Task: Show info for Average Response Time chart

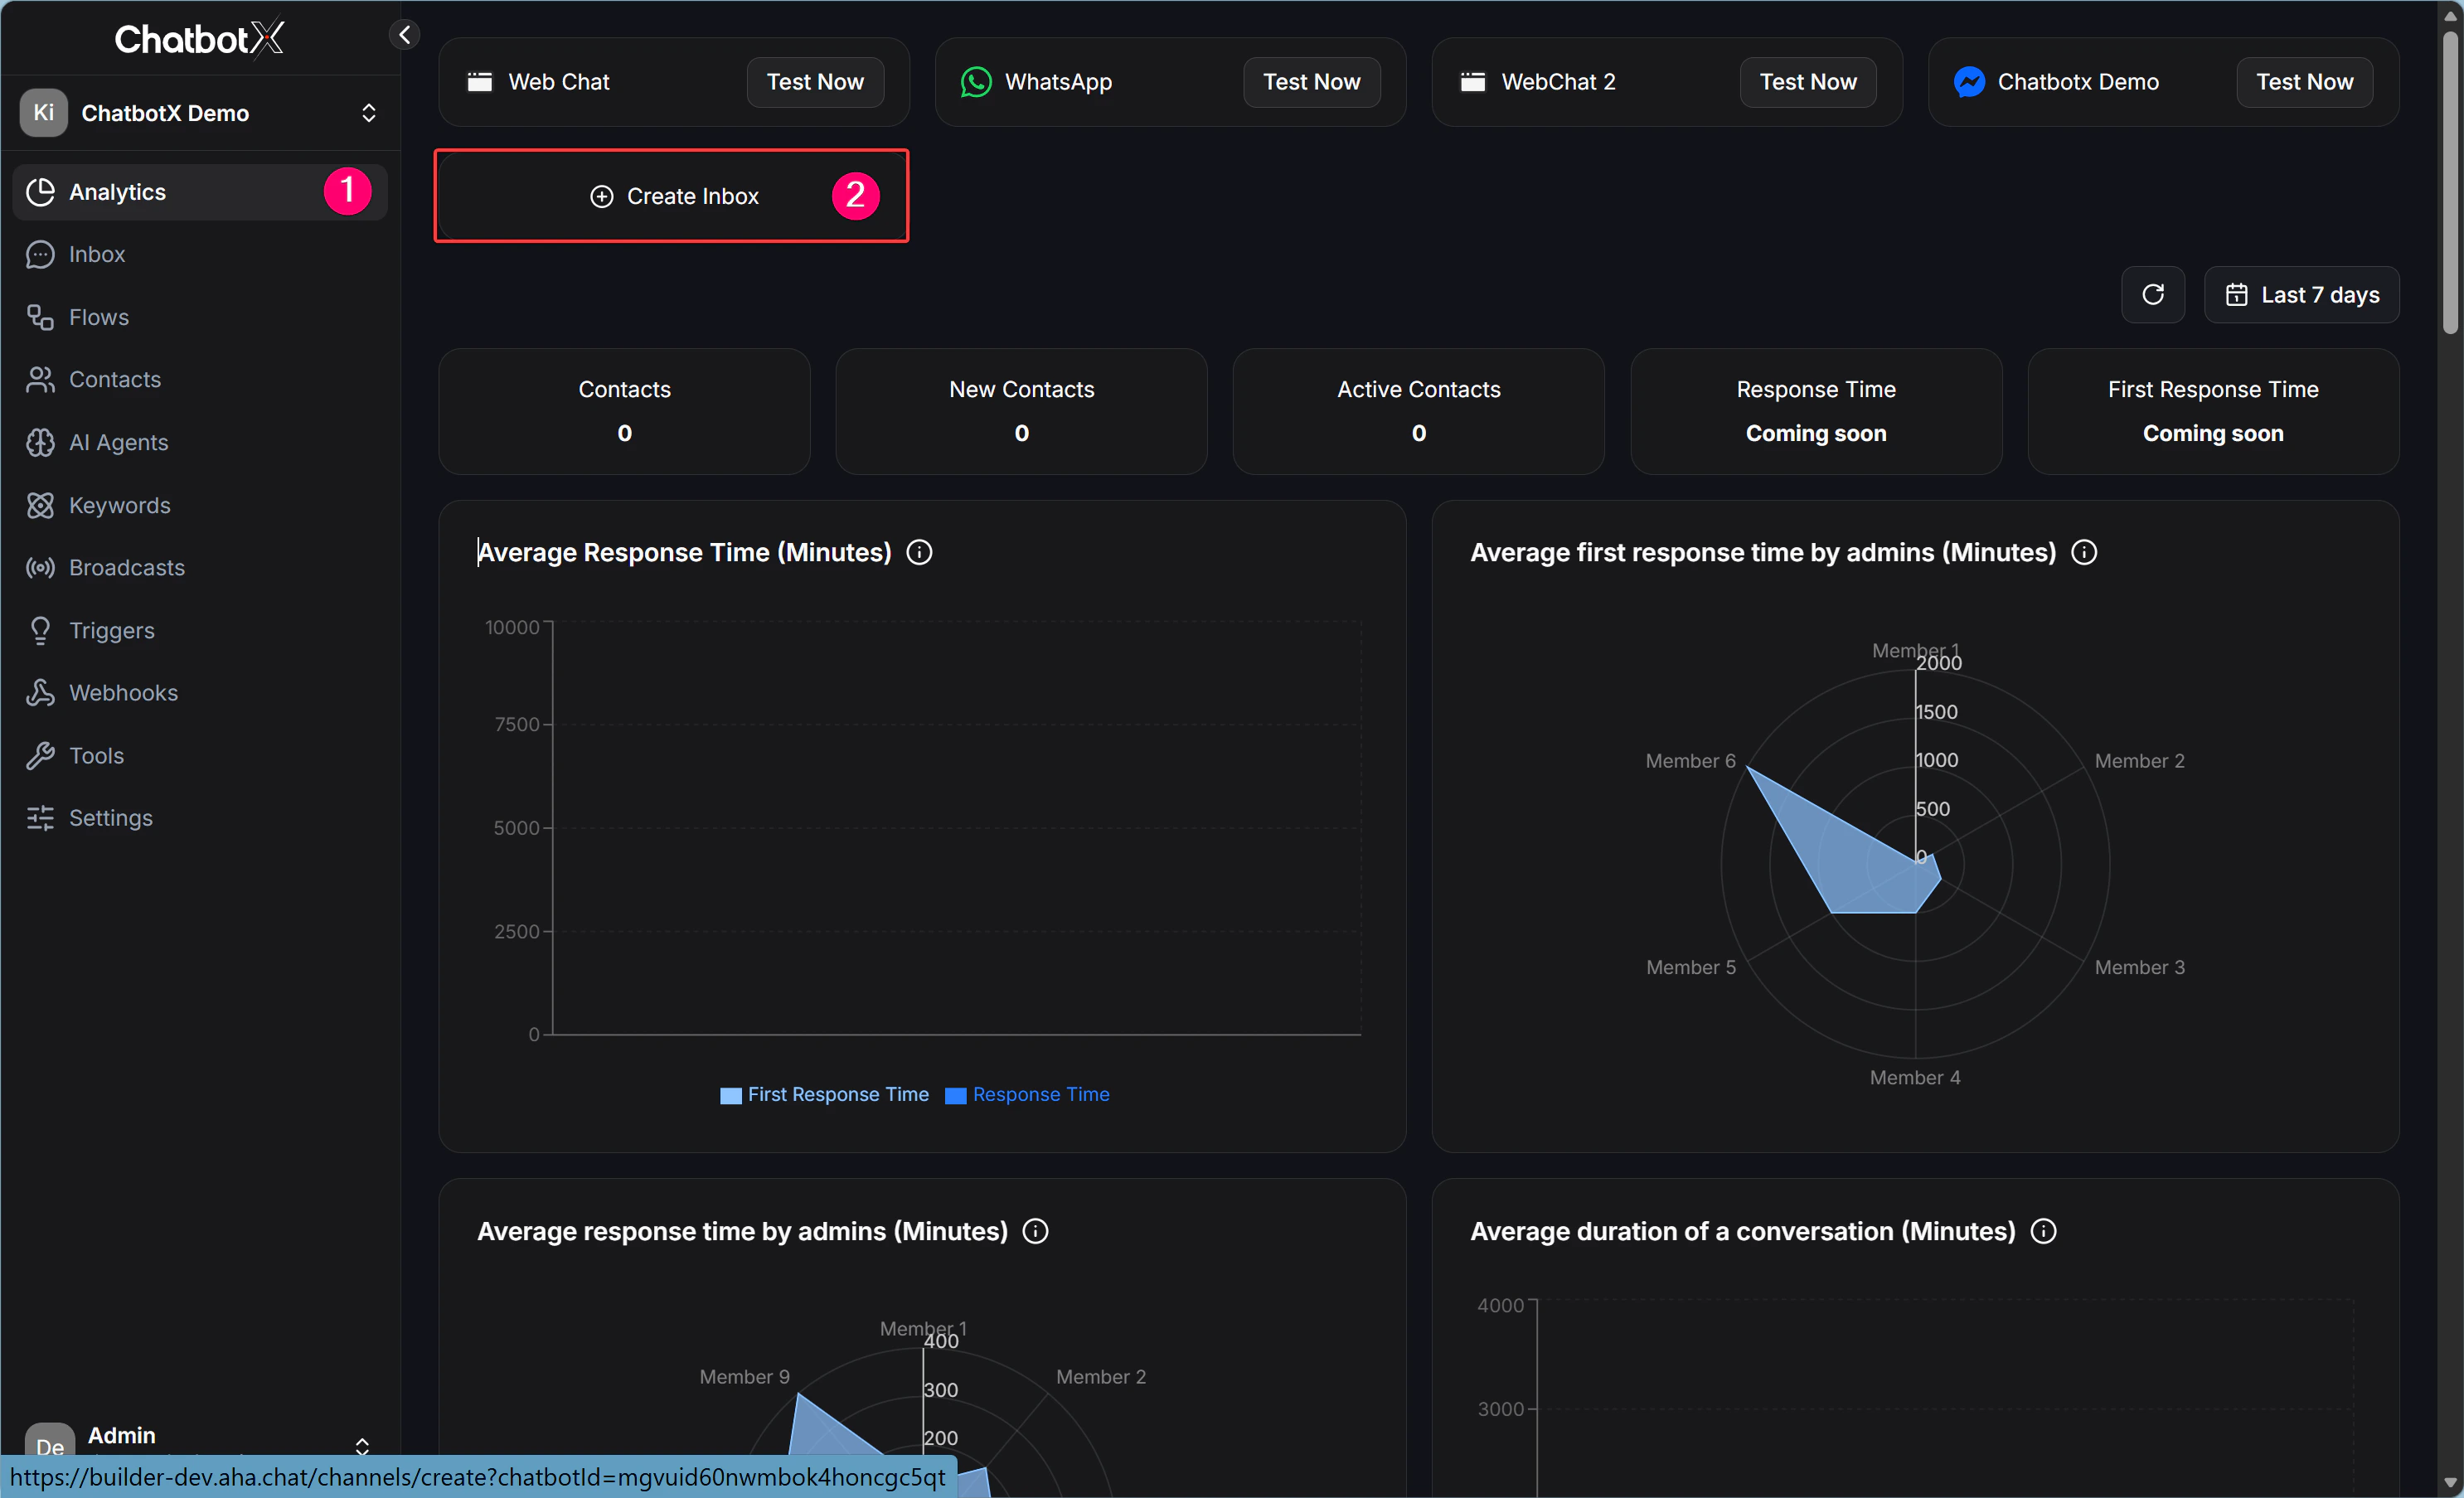Action: point(919,552)
